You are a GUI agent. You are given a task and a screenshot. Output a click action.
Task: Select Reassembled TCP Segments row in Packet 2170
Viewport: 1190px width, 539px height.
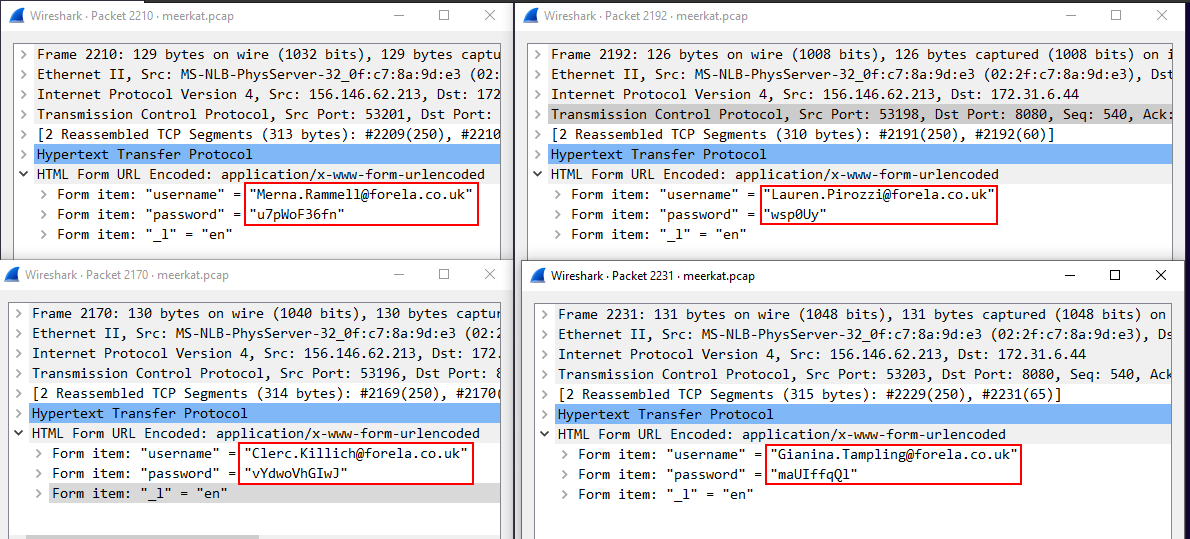pos(200,393)
